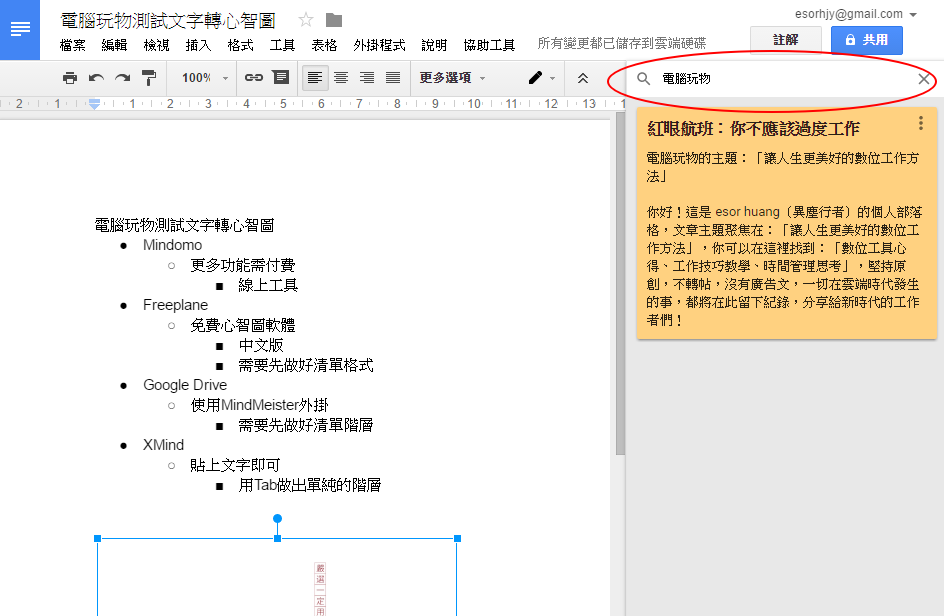944x616 pixels.
Task: Toggle left alignment
Action: pos(315,78)
